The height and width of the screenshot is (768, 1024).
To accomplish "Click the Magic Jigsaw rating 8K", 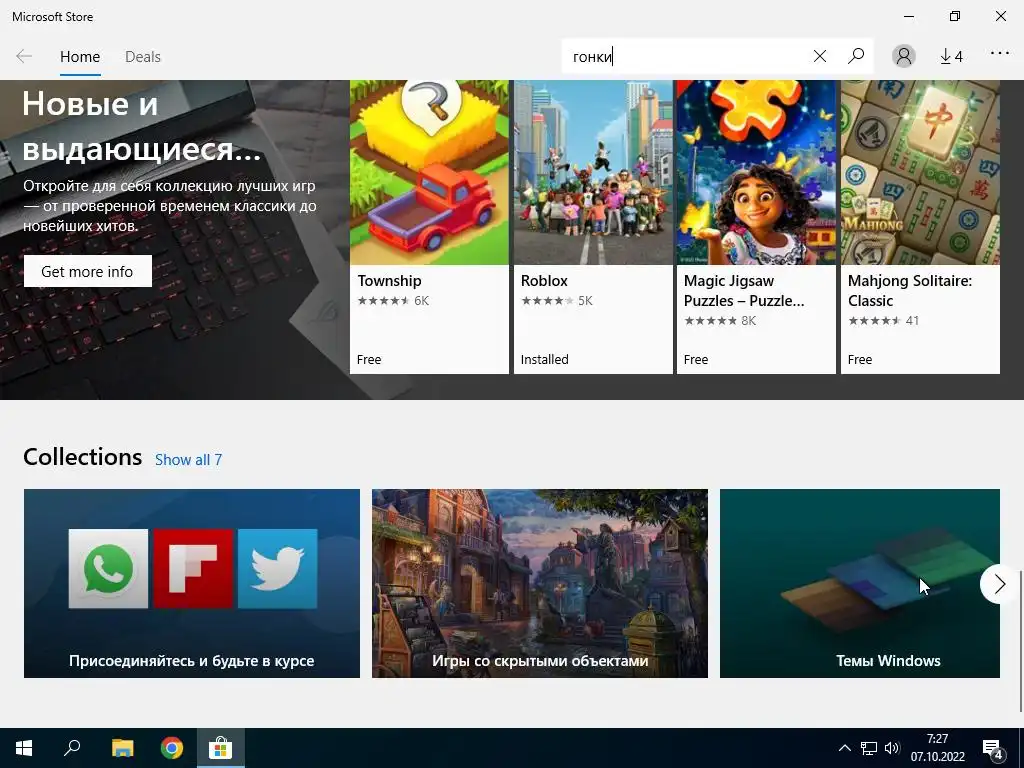I will point(720,321).
